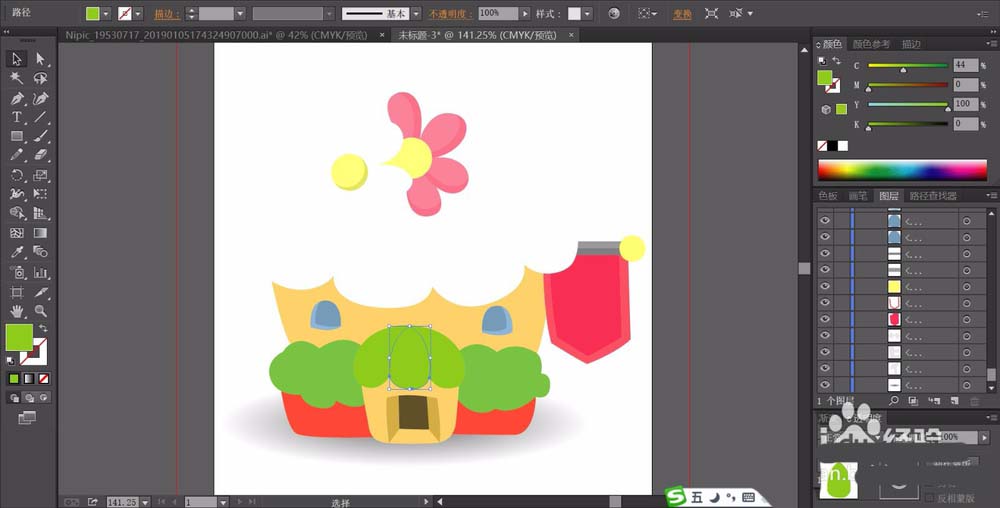Pick a color from the spectrum bar

[902, 171]
